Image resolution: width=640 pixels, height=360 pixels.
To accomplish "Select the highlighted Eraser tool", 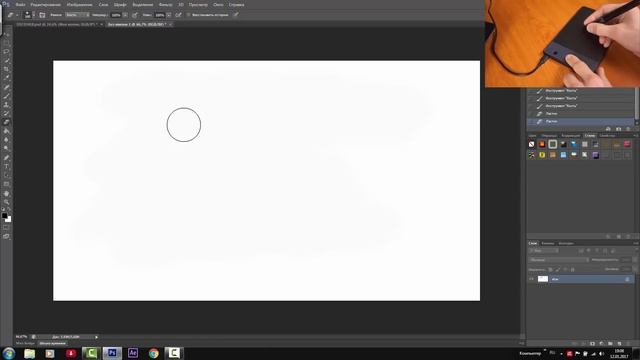I will click(x=7, y=122).
